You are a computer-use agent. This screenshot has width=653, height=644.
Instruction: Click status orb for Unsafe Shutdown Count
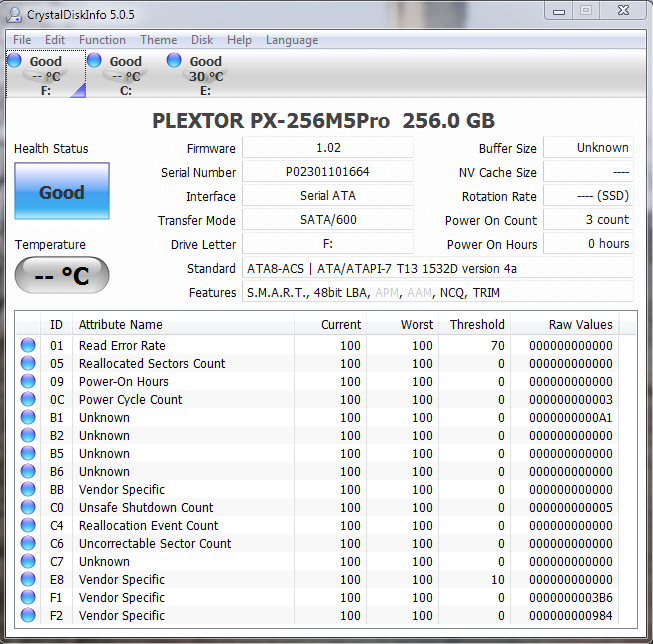28,508
